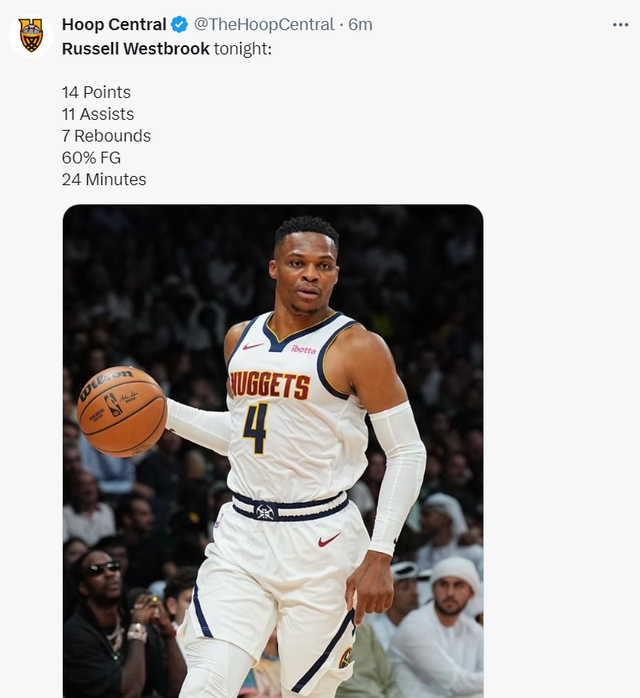Click the Wilson basketball in the photo
This screenshot has width=640, height=698.
(122, 411)
